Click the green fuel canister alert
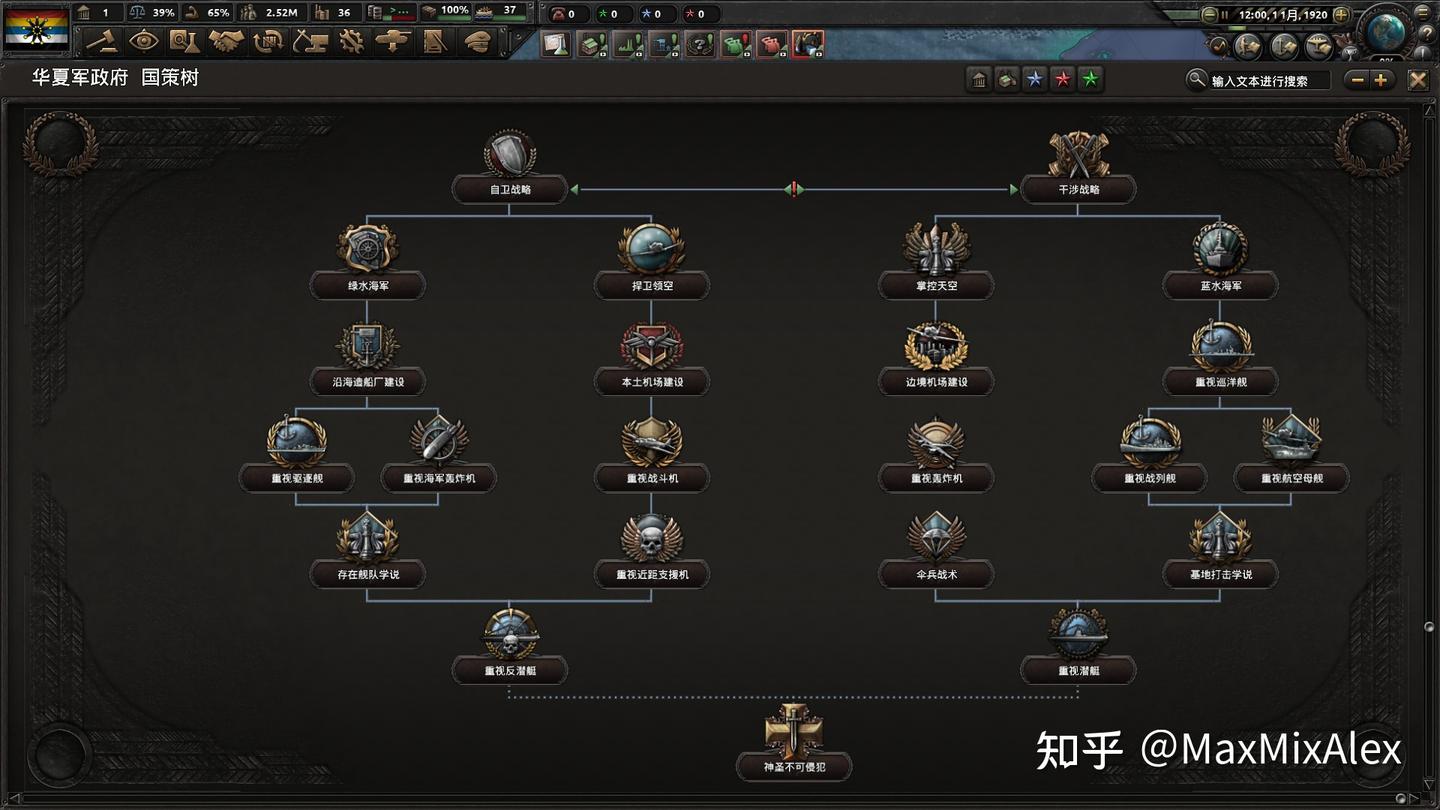Screen dimensions: 1440x810 [736, 44]
